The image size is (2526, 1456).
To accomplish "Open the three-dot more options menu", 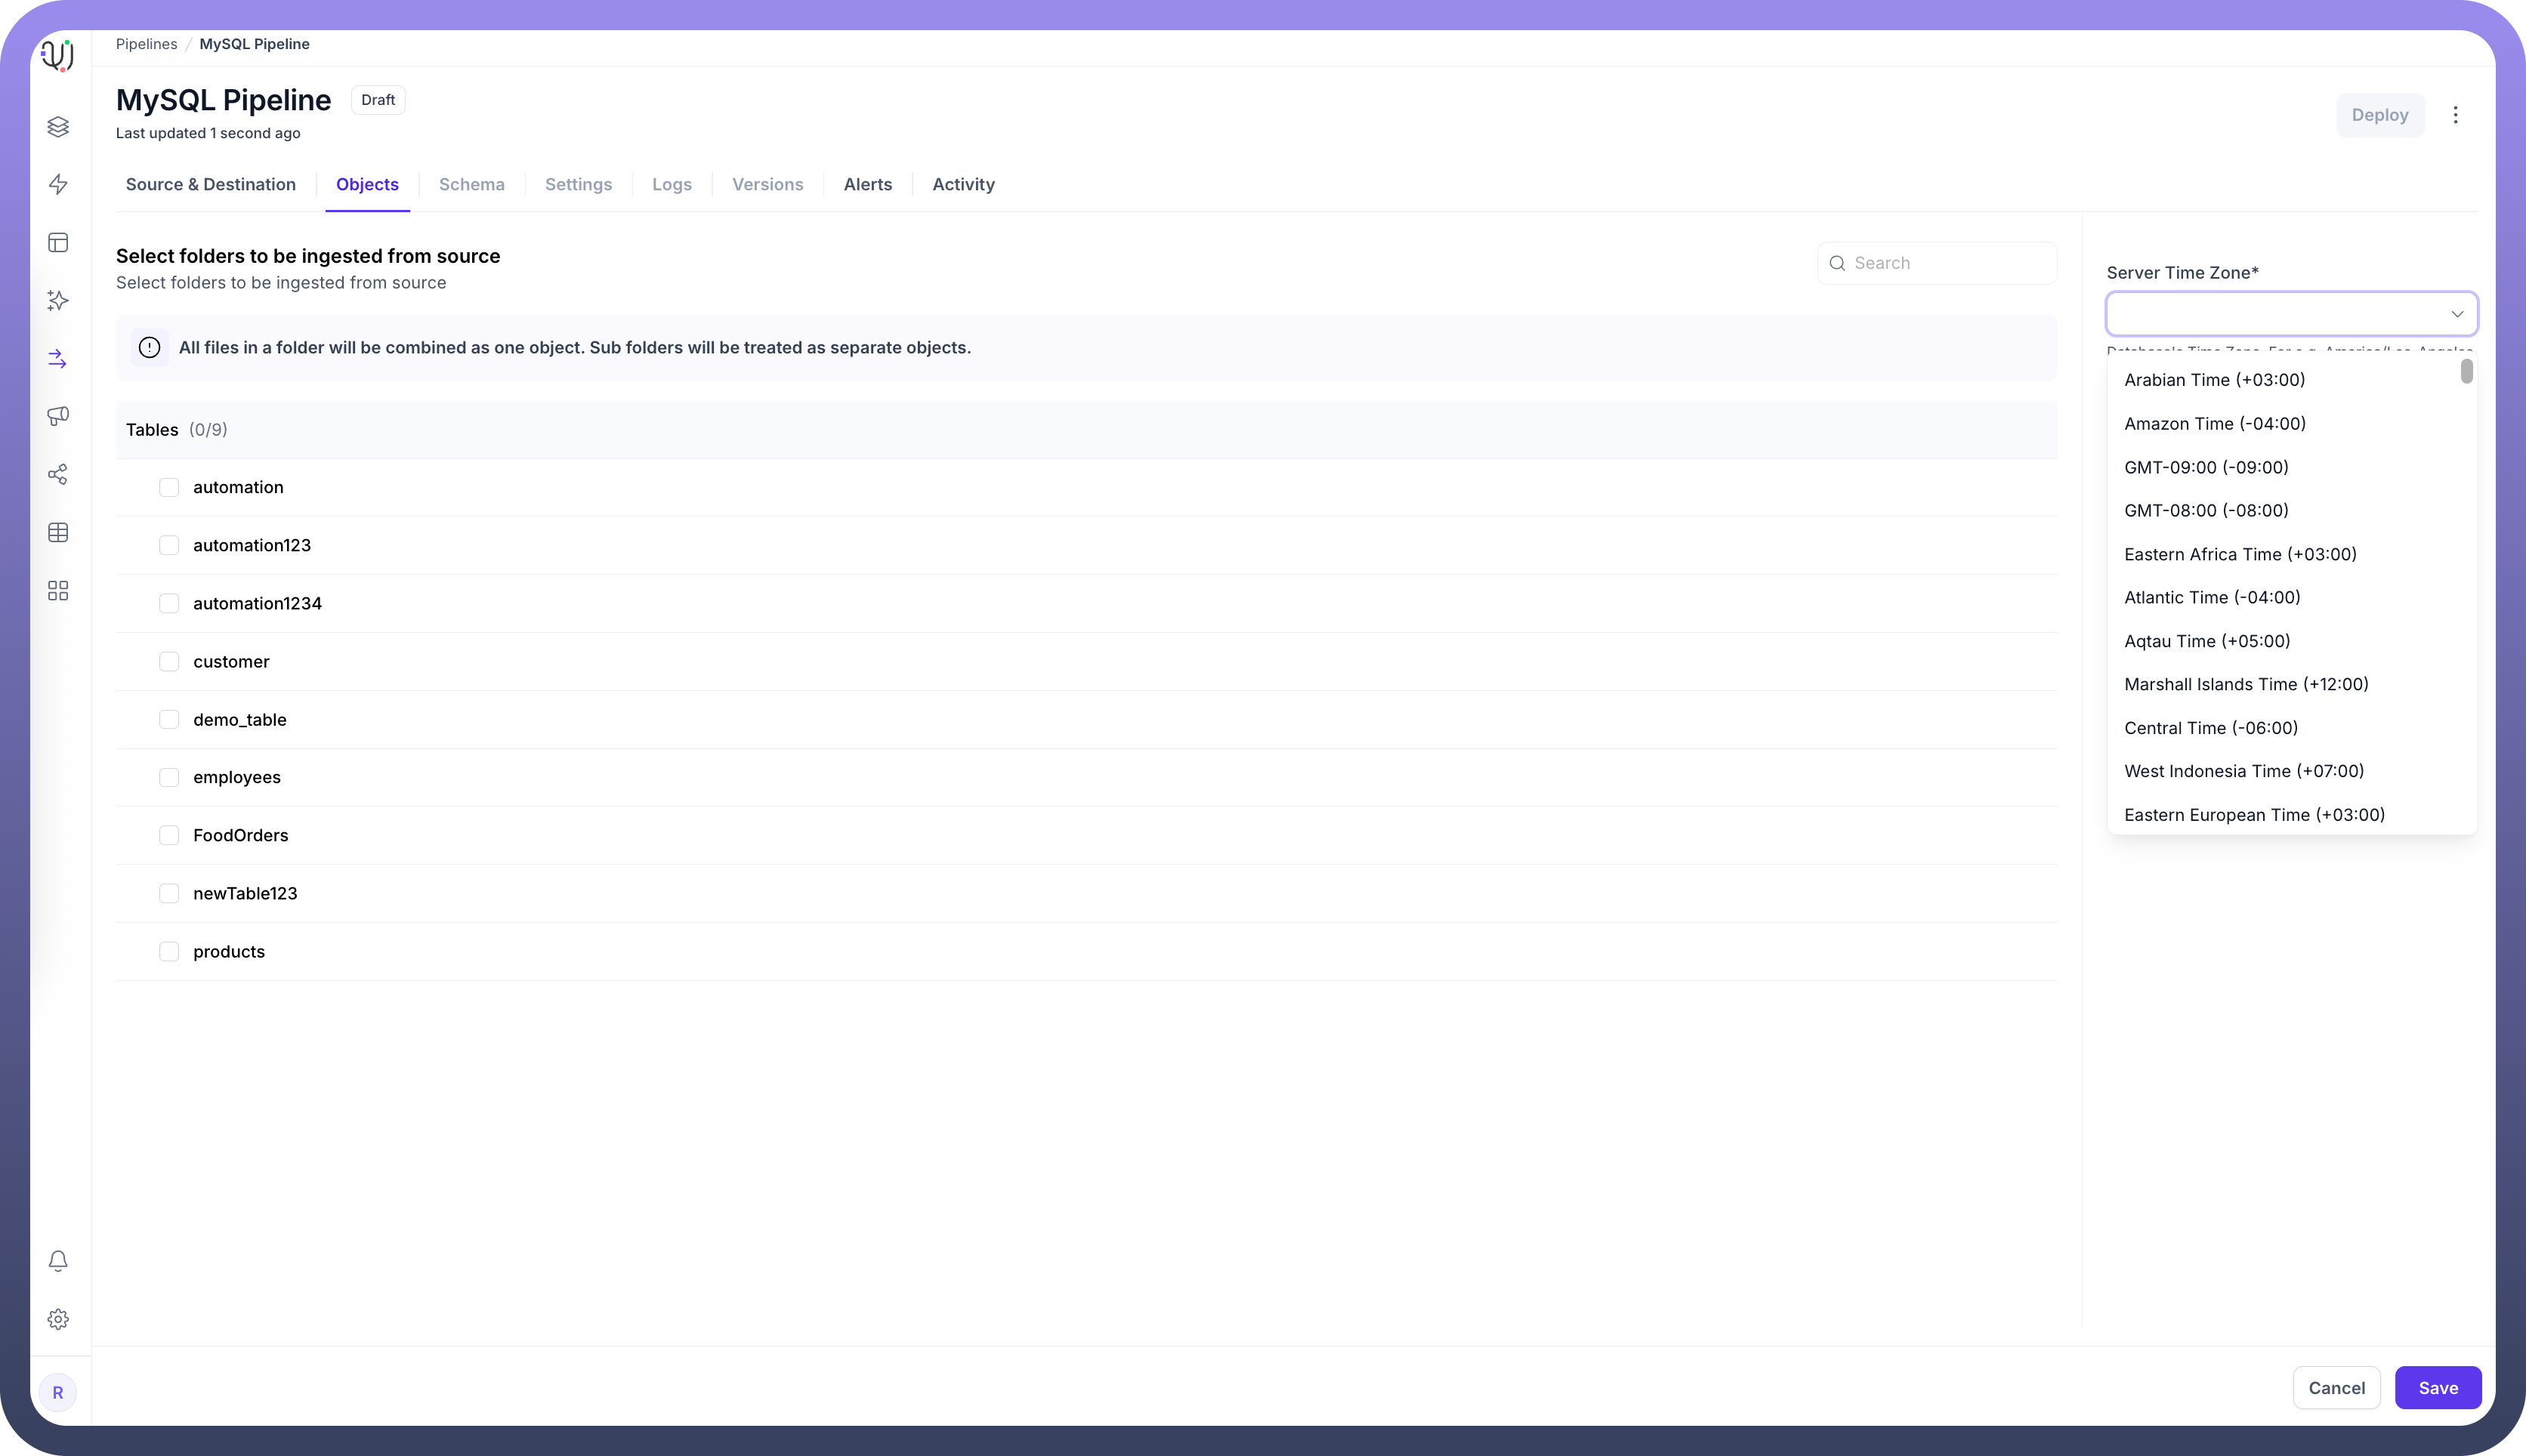I will pos(2455,115).
